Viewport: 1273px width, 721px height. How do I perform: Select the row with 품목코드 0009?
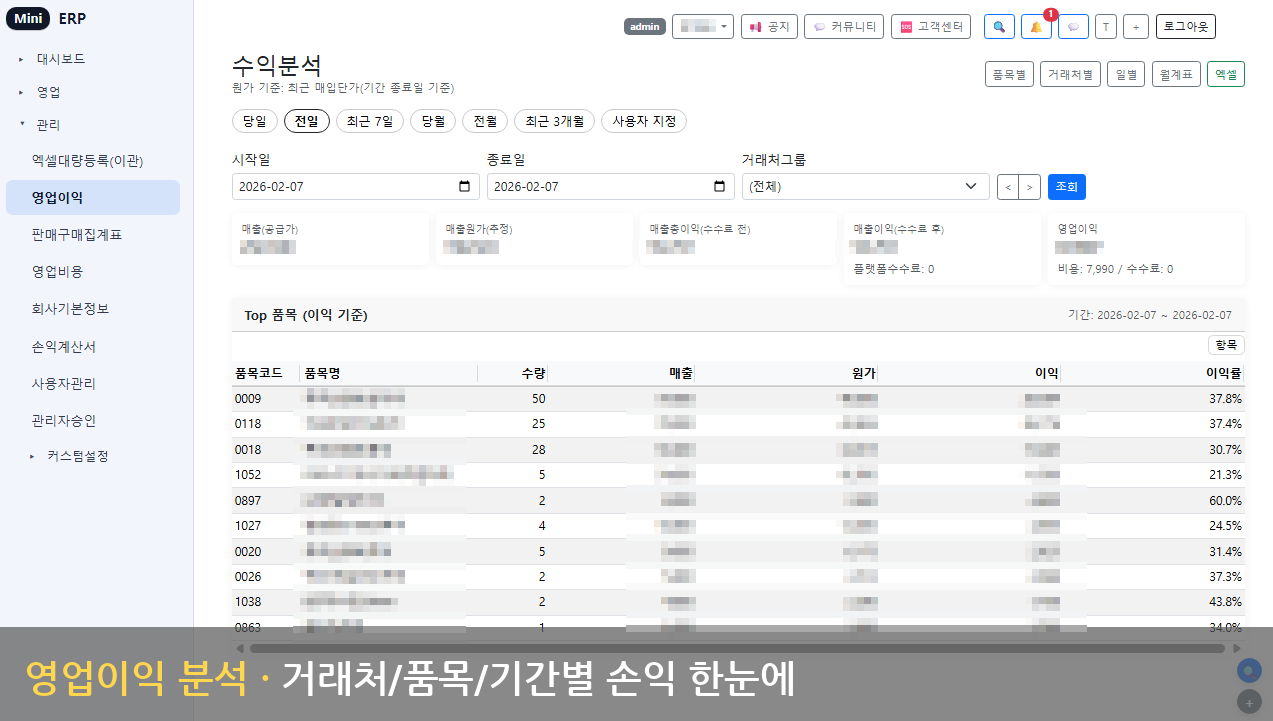click(738, 398)
